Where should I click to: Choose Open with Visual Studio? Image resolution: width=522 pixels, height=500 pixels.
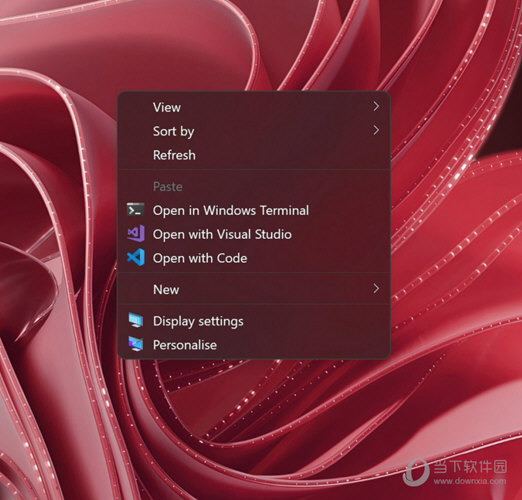point(254,234)
